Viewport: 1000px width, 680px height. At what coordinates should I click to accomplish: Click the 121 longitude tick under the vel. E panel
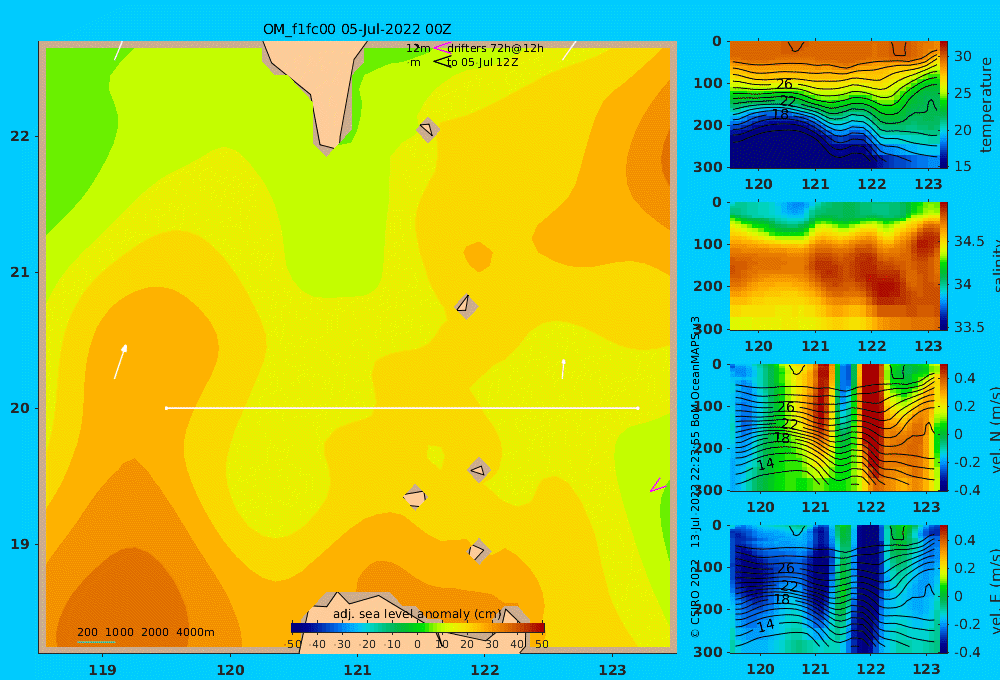pyautogui.click(x=815, y=669)
